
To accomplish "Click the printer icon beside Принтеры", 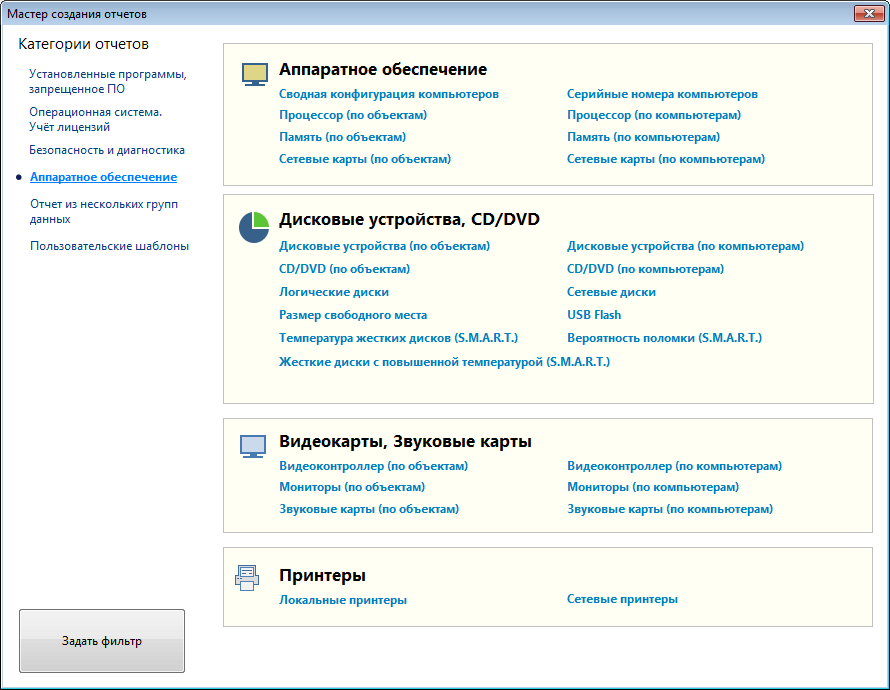I will 247,578.
